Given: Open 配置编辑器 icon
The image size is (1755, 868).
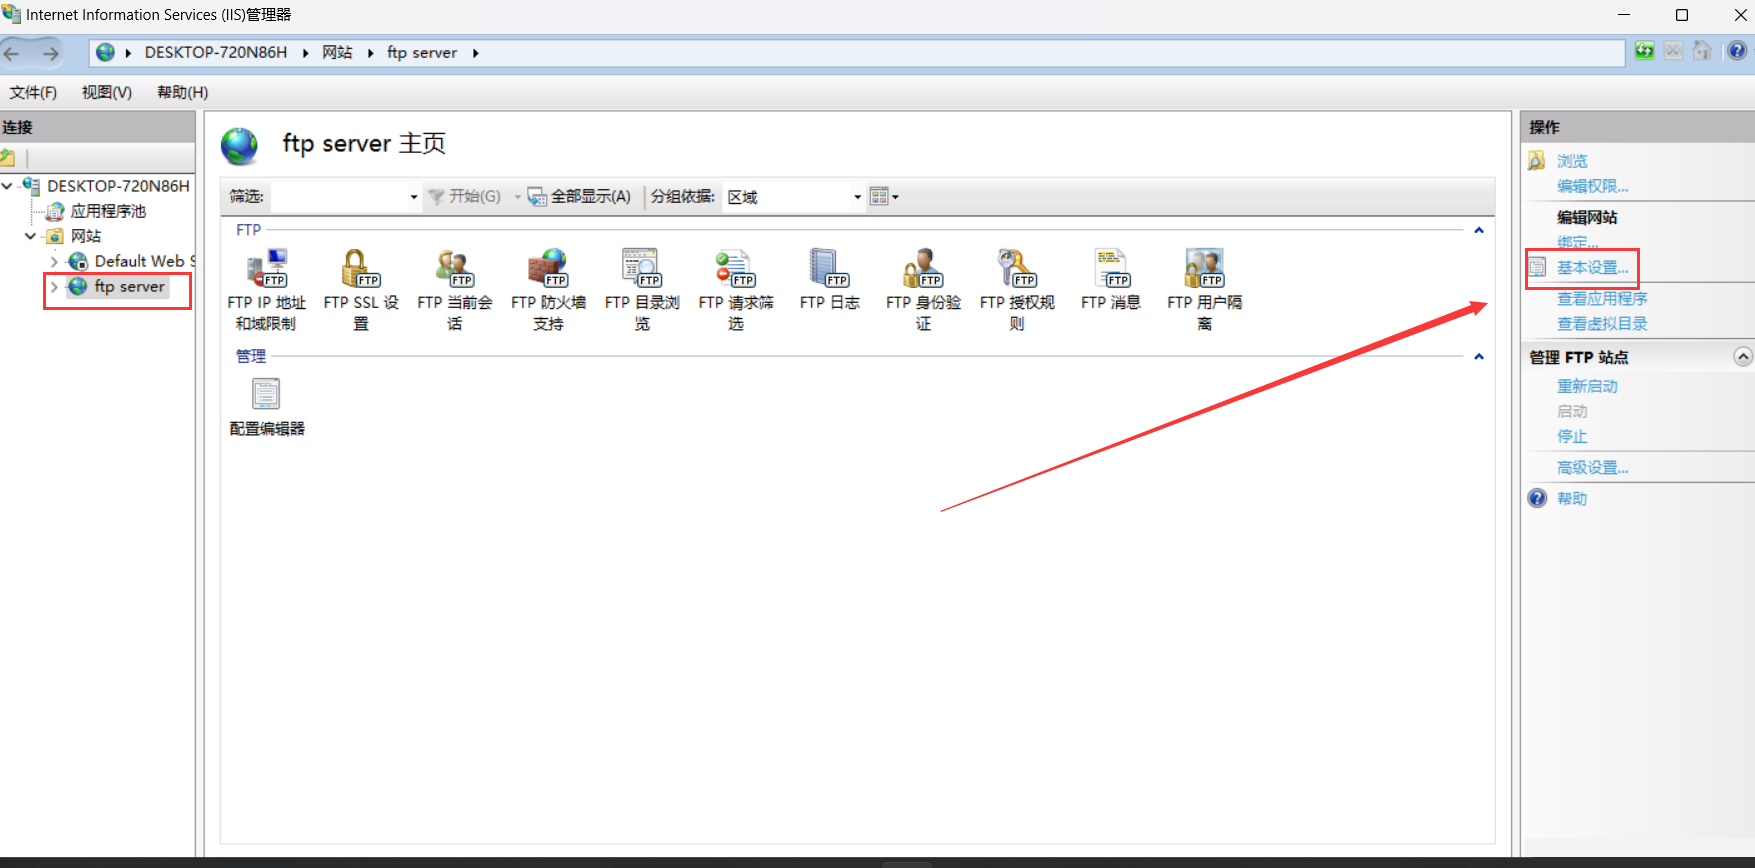Looking at the screenshot, I should pyautogui.click(x=266, y=407).
